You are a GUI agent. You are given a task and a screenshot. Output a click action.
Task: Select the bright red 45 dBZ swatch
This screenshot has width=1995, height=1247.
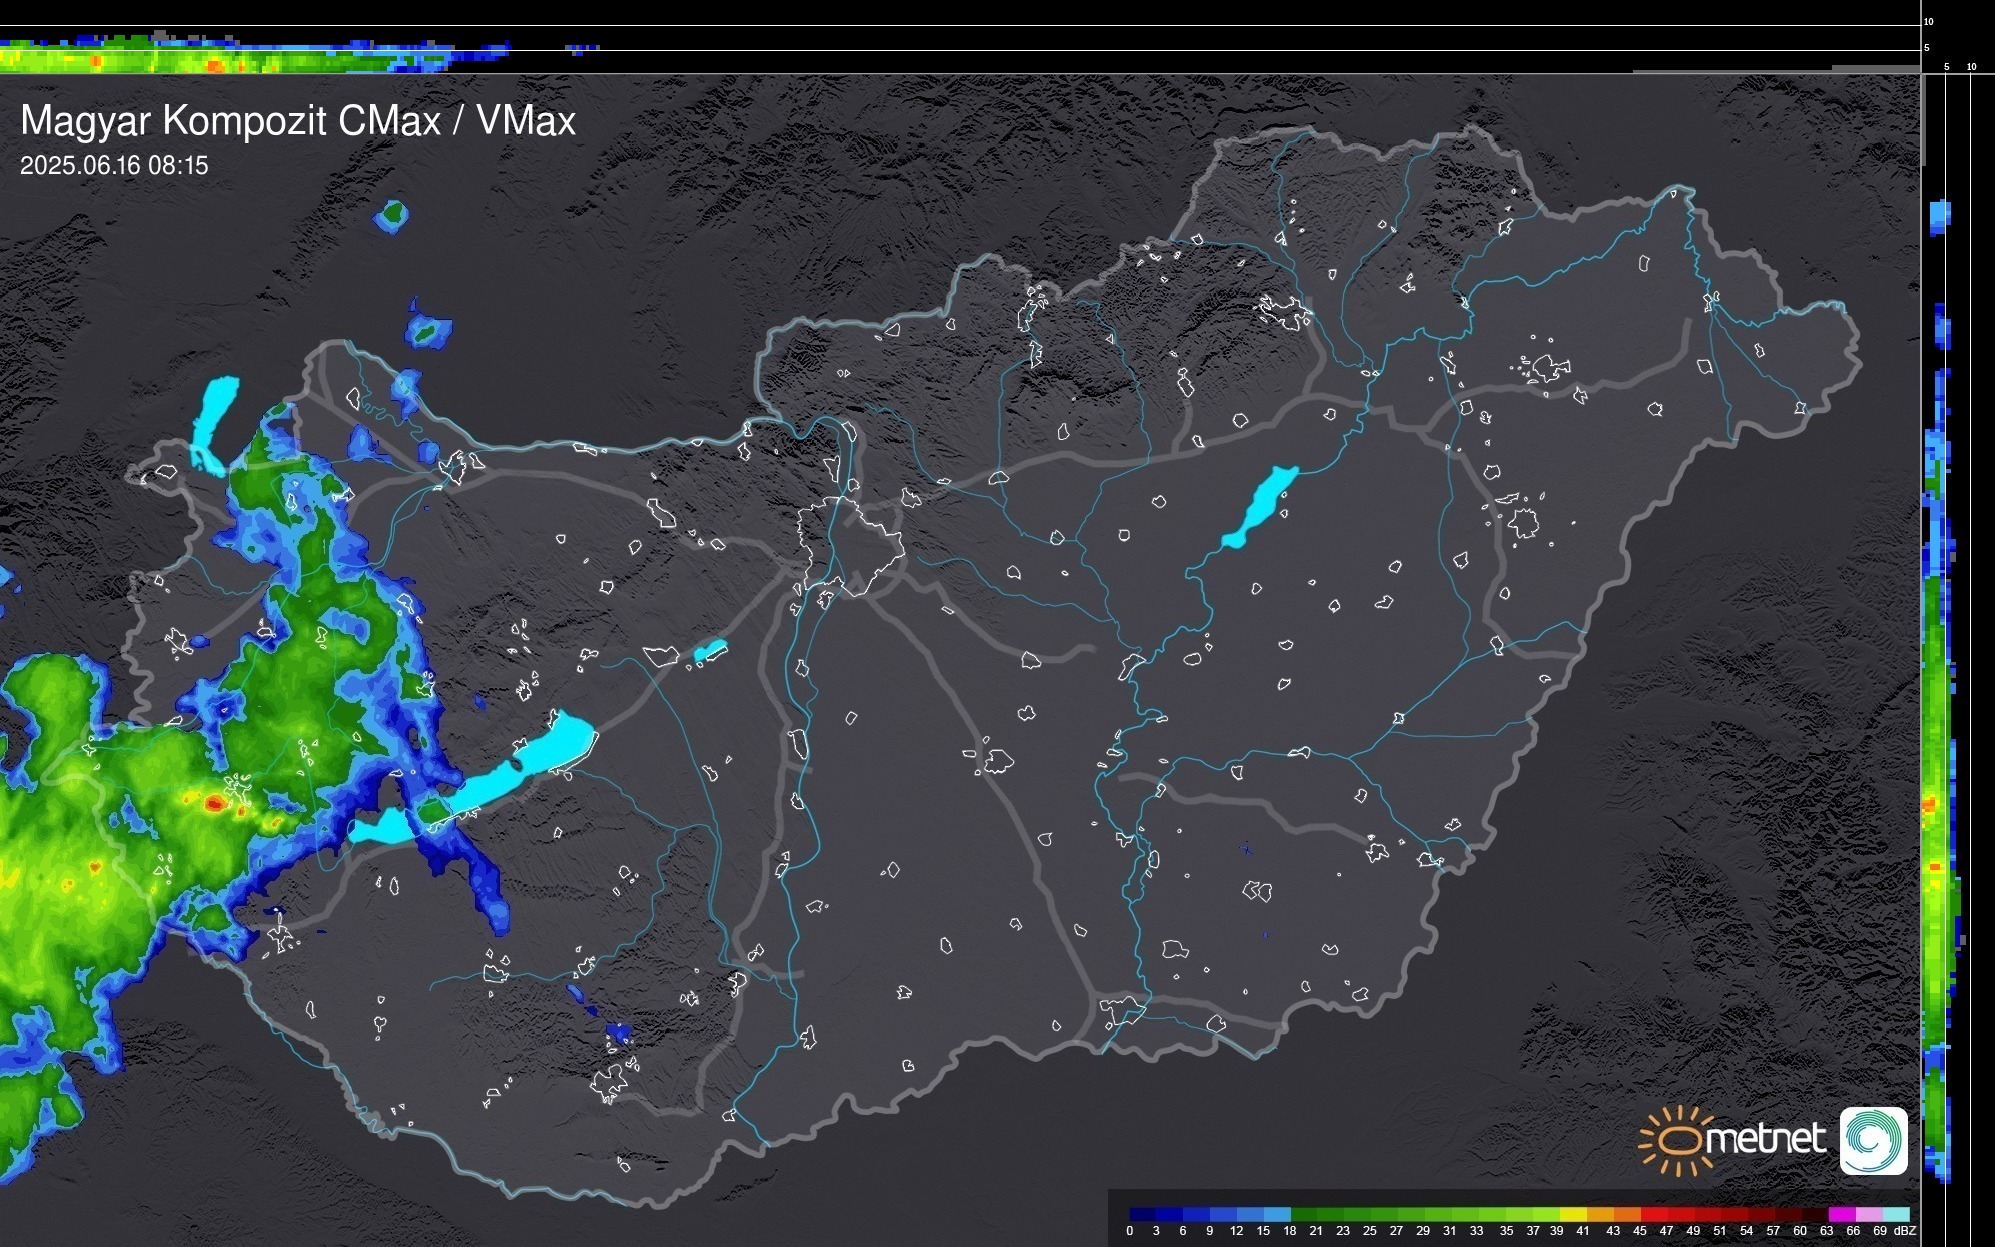tap(1654, 1214)
